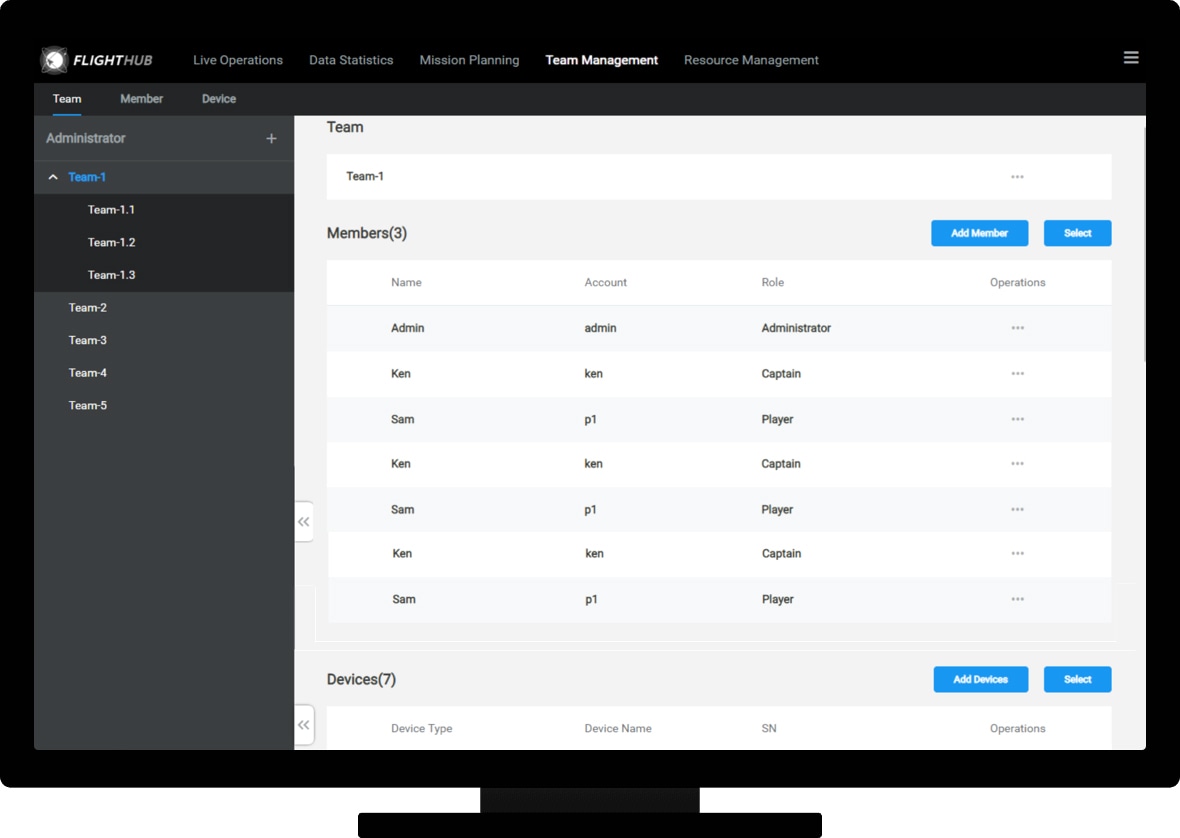The height and width of the screenshot is (838, 1180).
Task: Open operations ellipsis for first Sam row
Action: click(x=1017, y=420)
